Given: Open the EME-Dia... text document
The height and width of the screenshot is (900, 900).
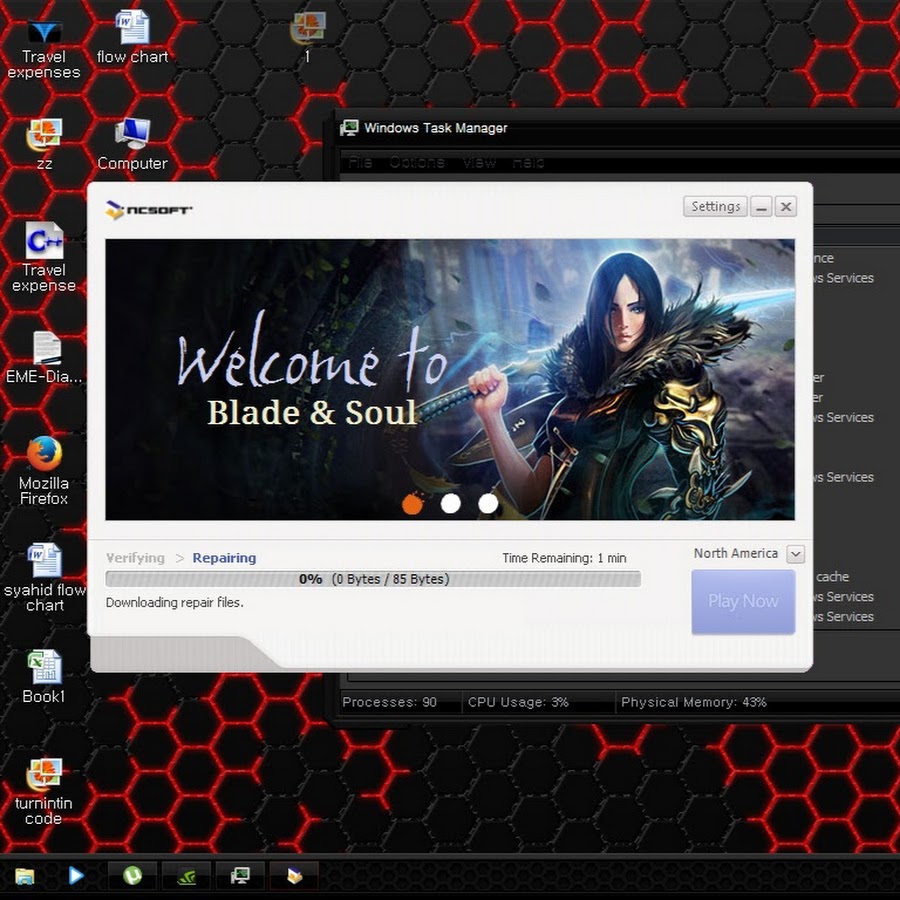Looking at the screenshot, I should click(x=44, y=357).
